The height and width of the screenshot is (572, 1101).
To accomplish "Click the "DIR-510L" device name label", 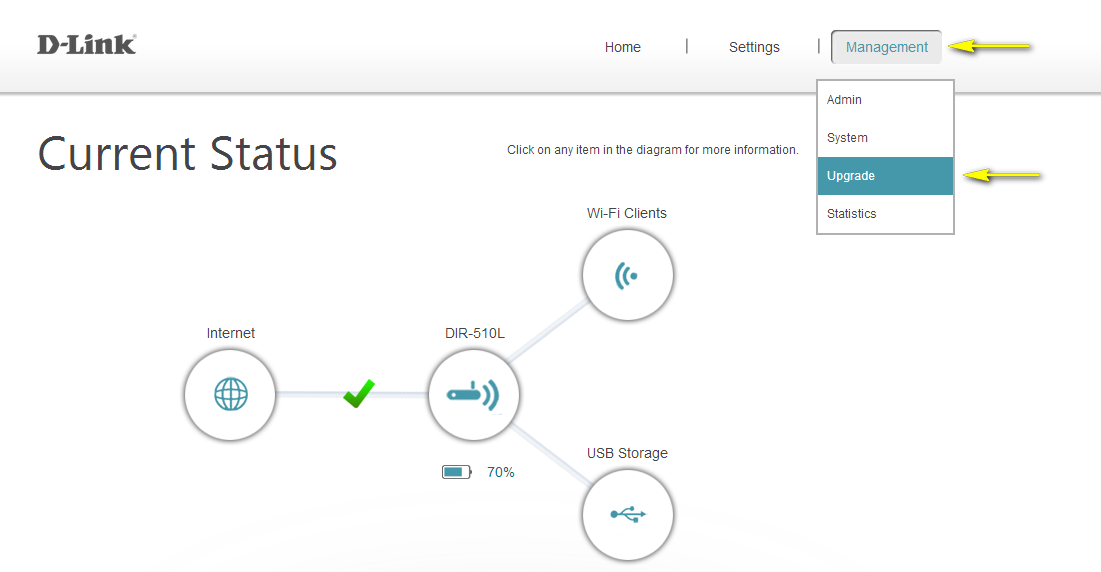I will [474, 333].
